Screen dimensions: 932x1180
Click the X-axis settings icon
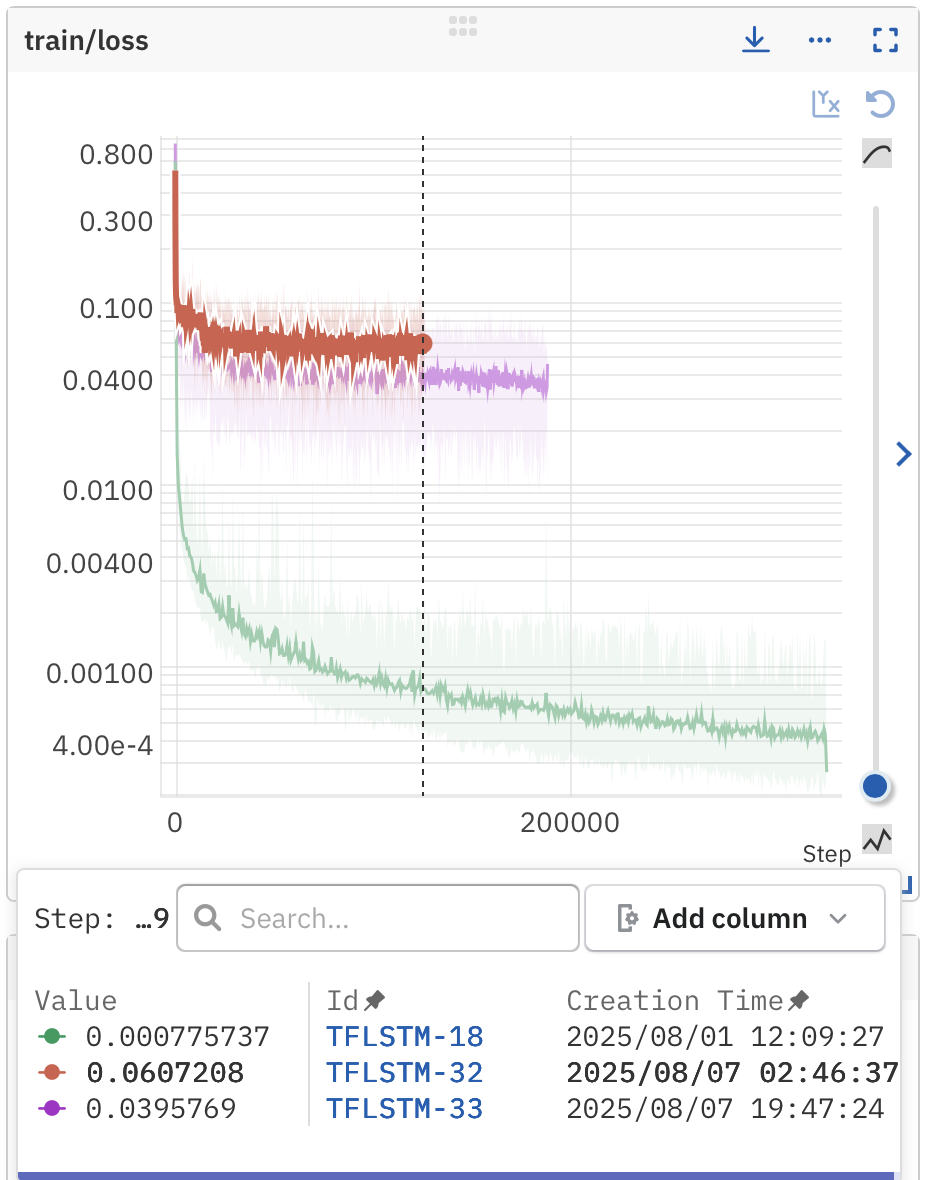click(x=825, y=103)
